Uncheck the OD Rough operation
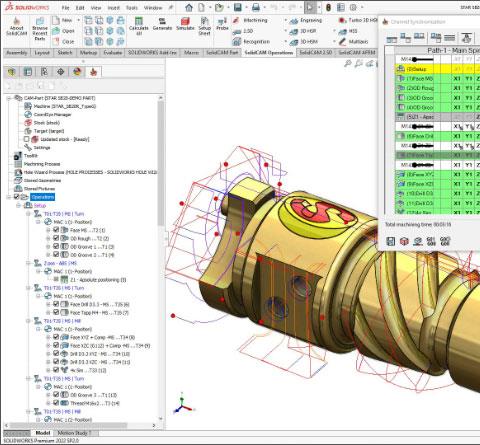The width and height of the screenshot is (480, 445). pyautogui.click(x=56, y=238)
